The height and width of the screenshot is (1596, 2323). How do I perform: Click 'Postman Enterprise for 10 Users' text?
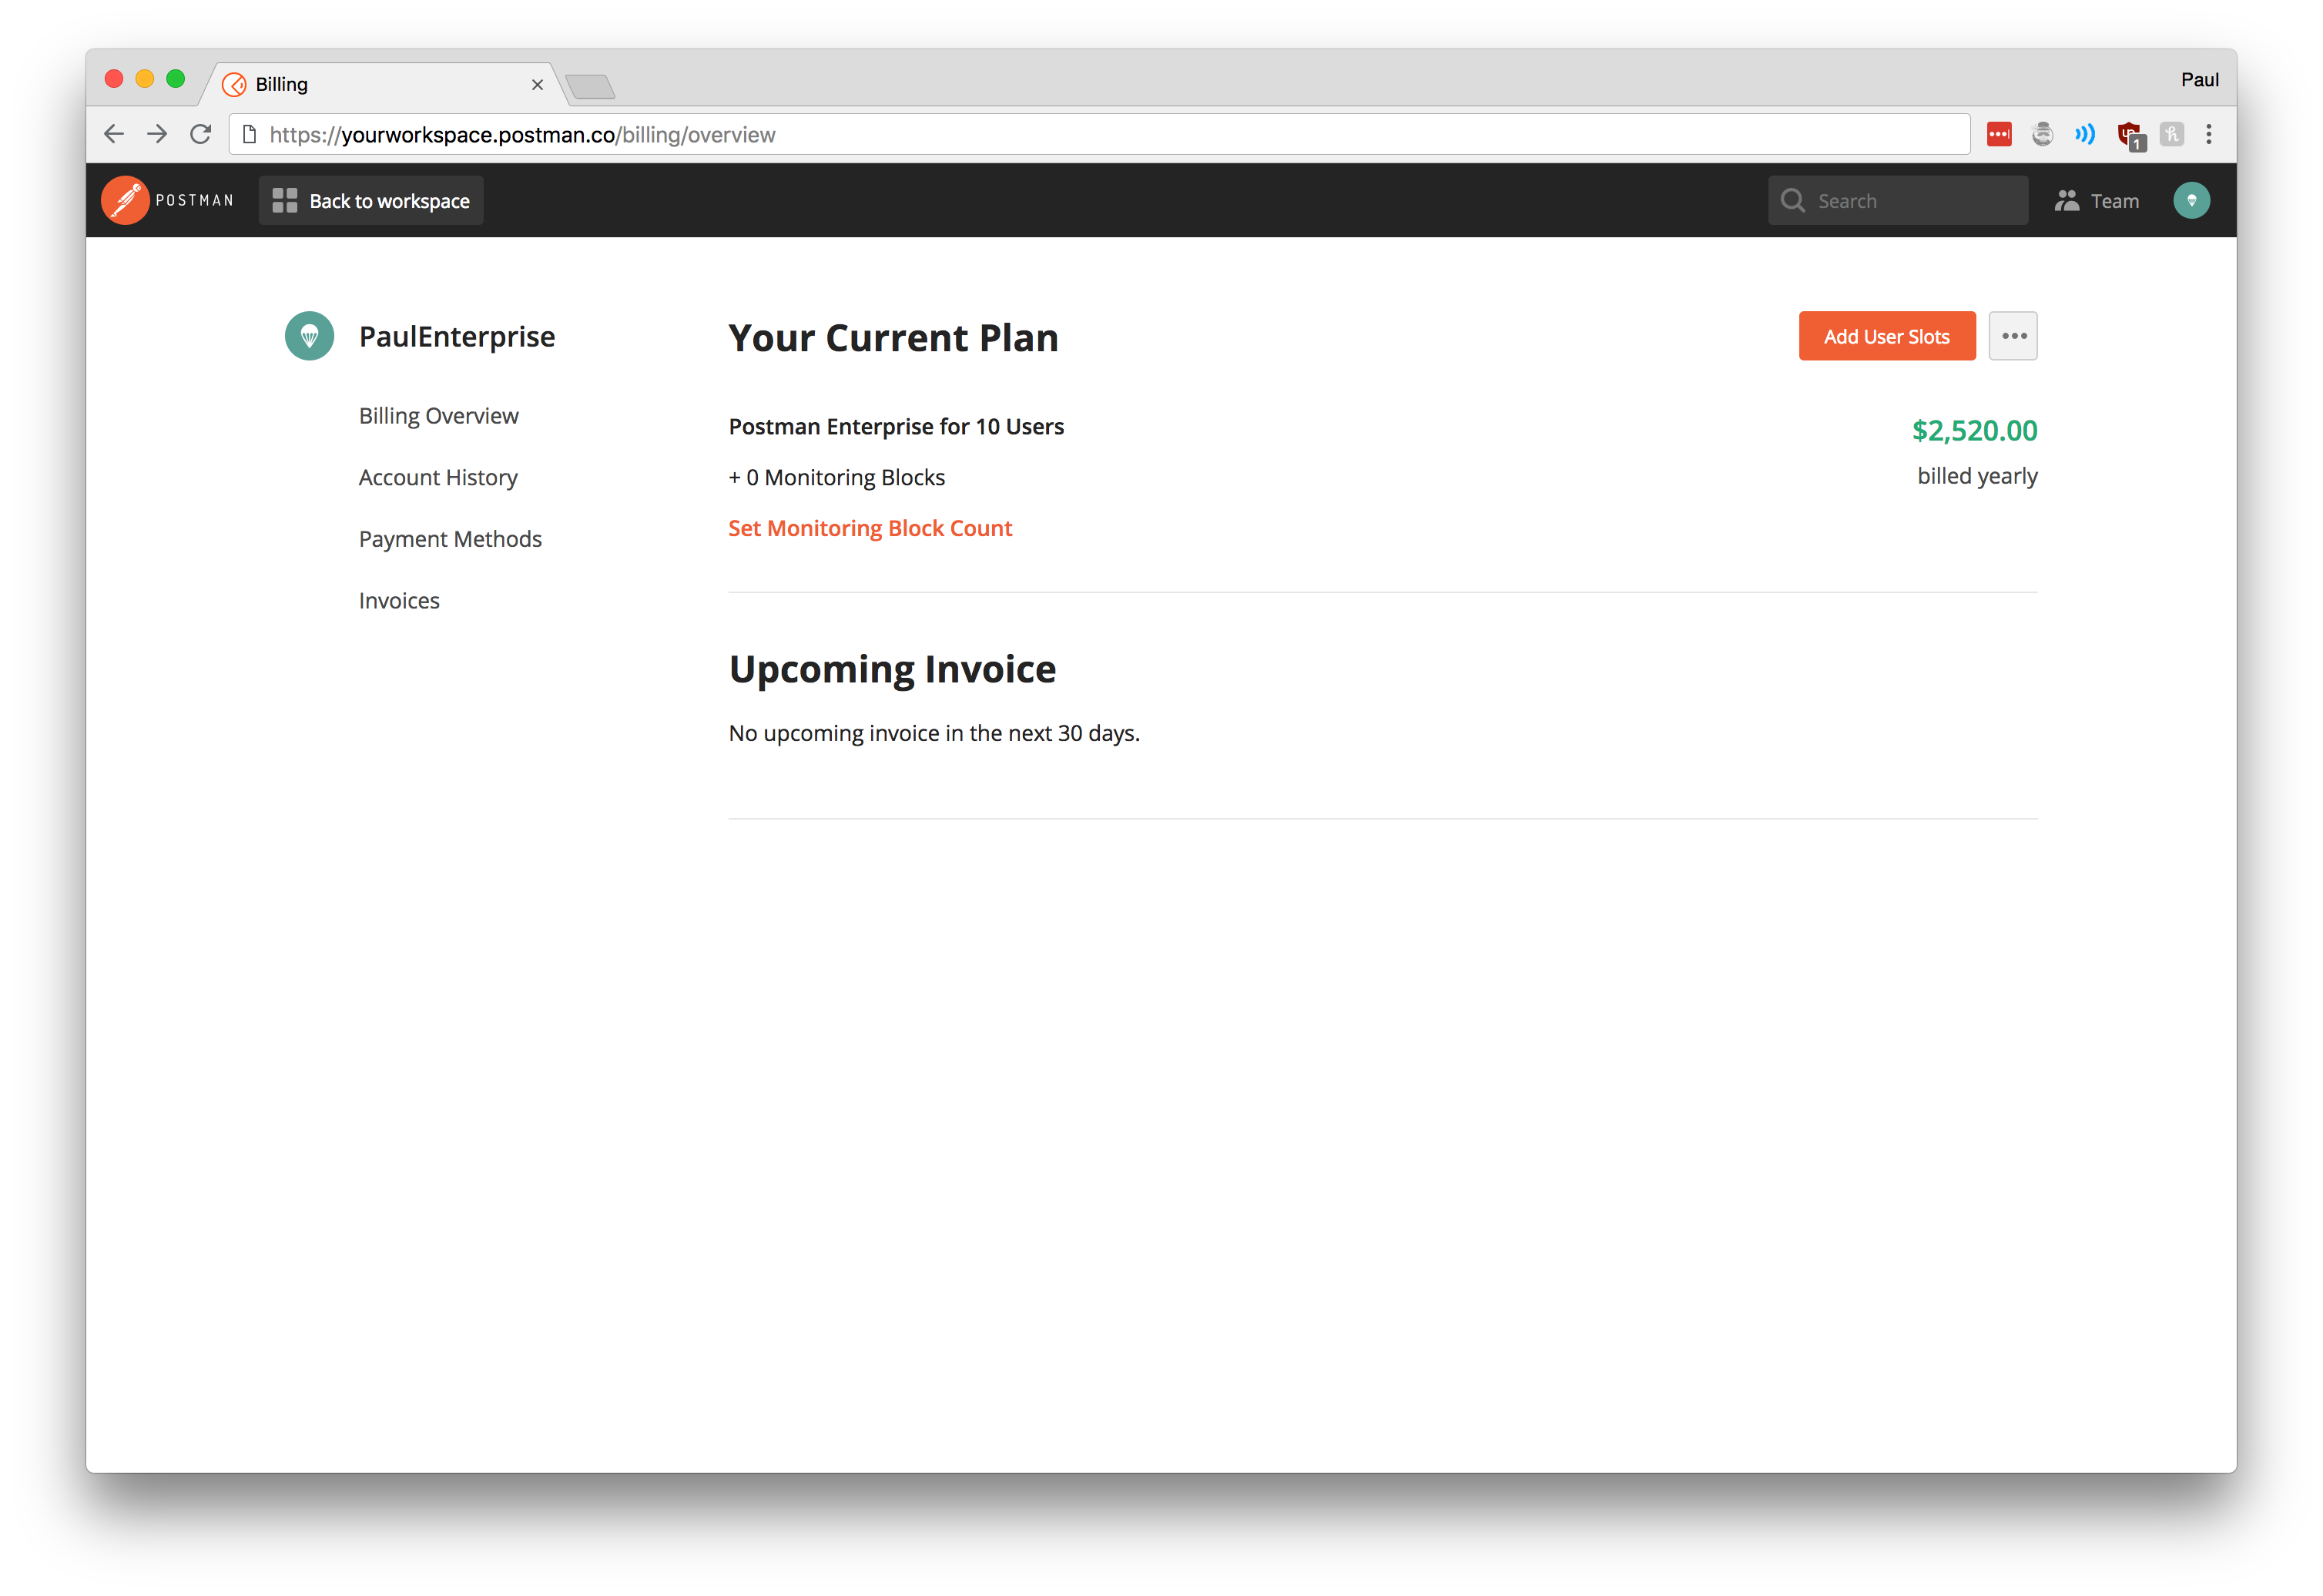pos(896,427)
